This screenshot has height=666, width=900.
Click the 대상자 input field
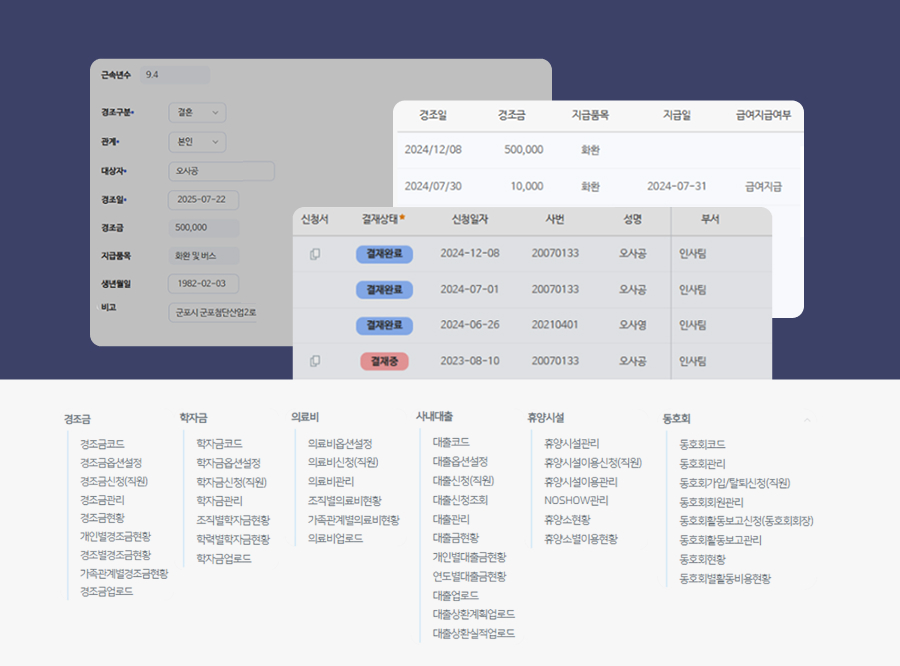coord(221,171)
